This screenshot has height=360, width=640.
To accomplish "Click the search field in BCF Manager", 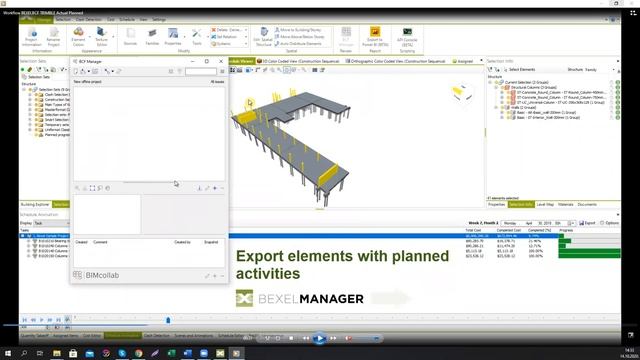I will pyautogui.click(x=200, y=71).
